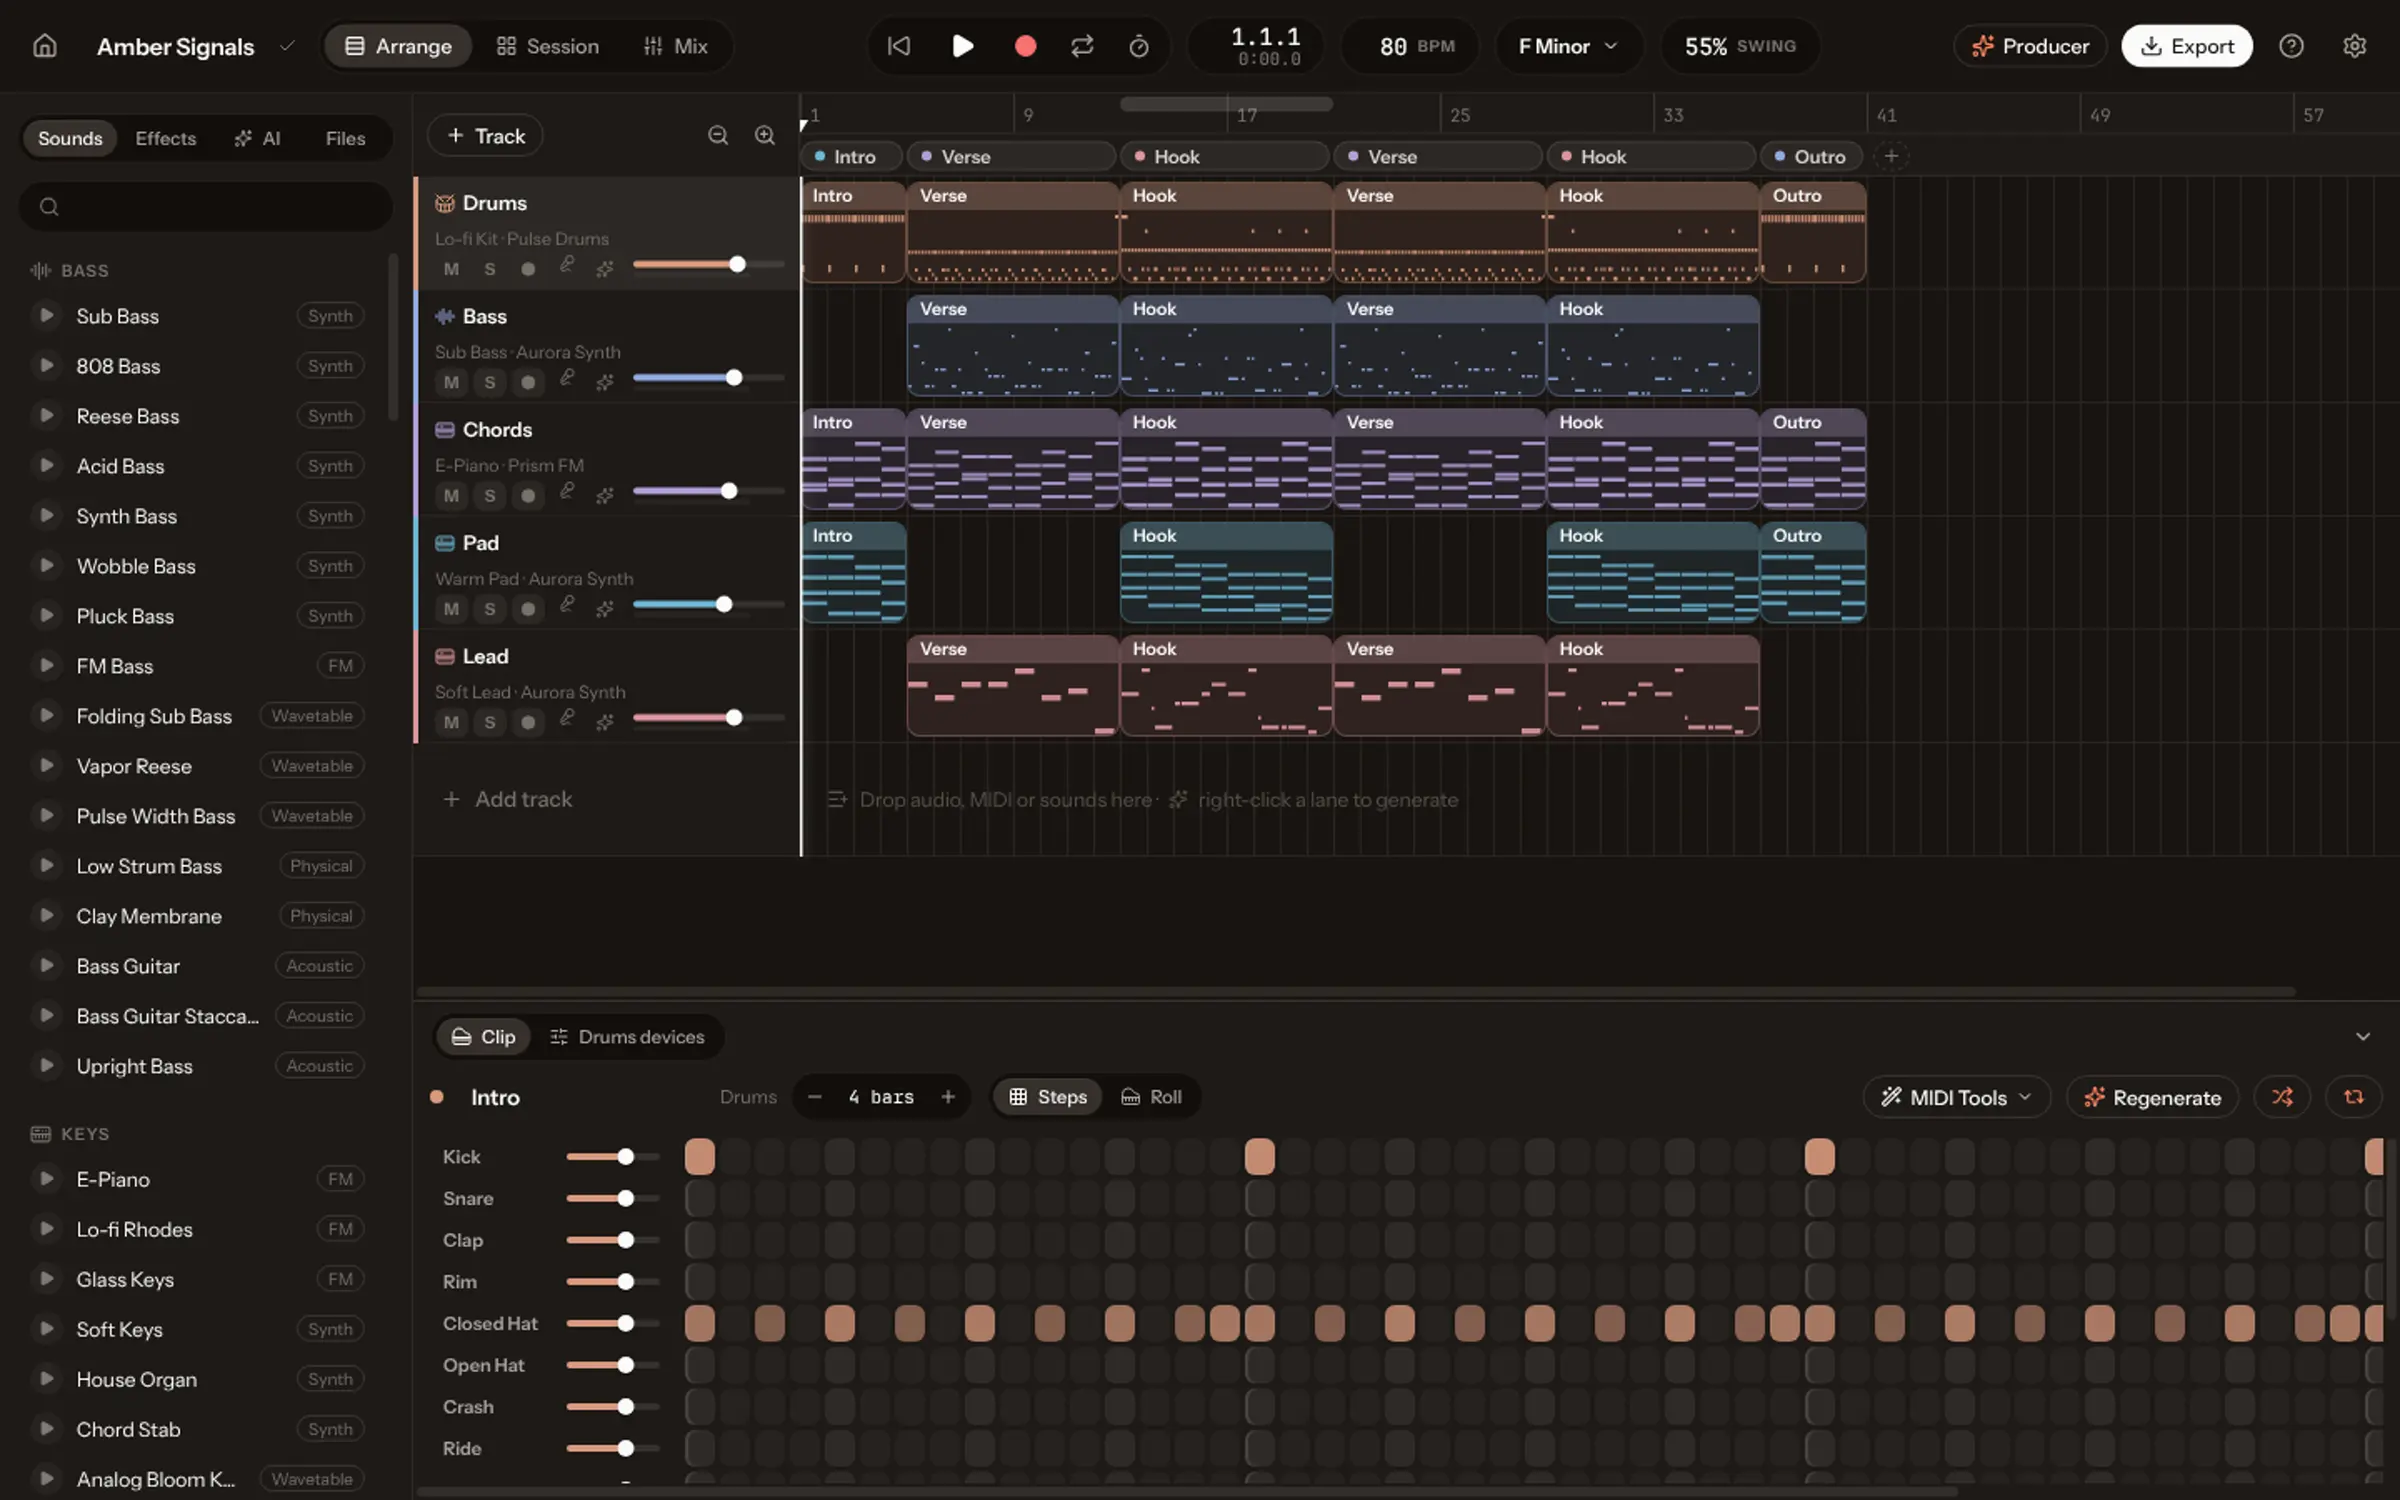The width and height of the screenshot is (2400, 1500).
Task: Open settings gear icon
Action: pos(2354,46)
